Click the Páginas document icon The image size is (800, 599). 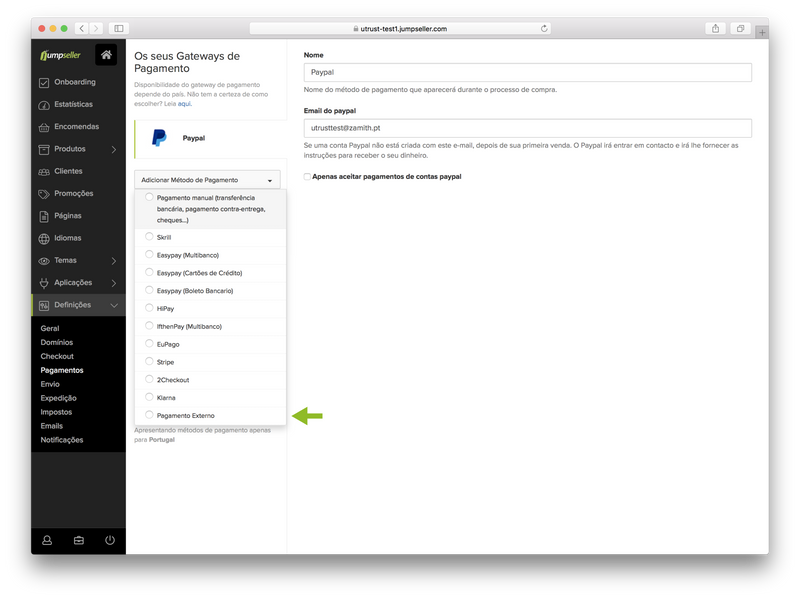(x=44, y=216)
